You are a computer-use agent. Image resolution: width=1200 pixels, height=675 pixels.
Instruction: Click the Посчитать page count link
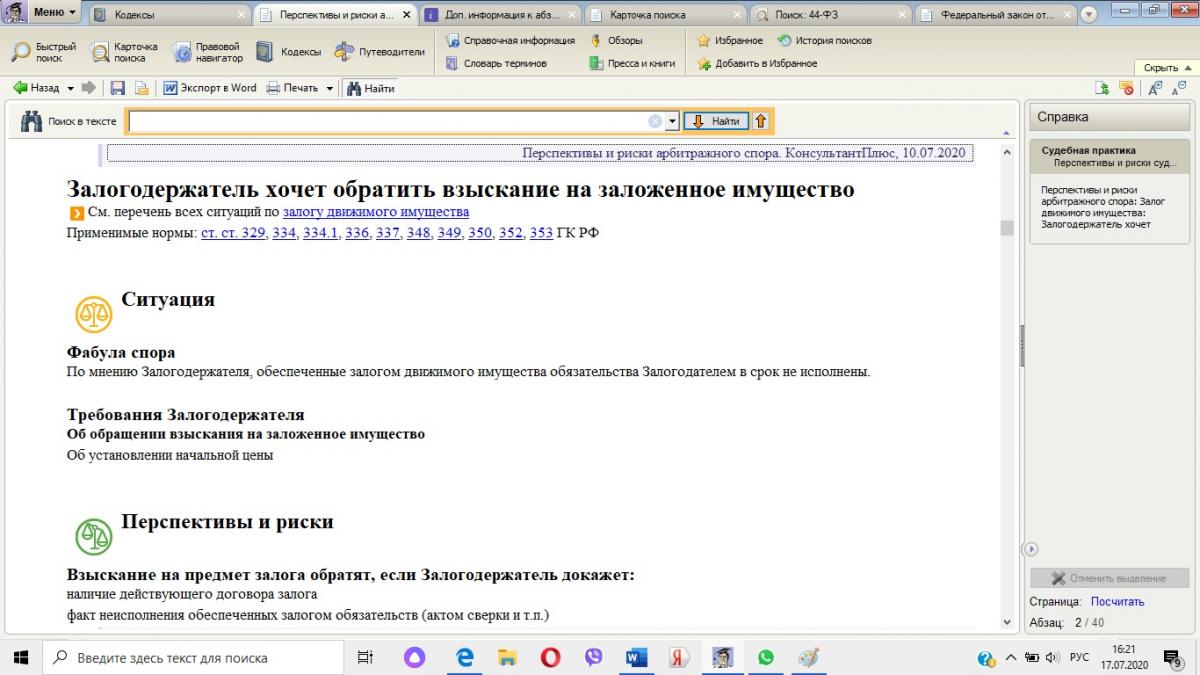click(1117, 602)
